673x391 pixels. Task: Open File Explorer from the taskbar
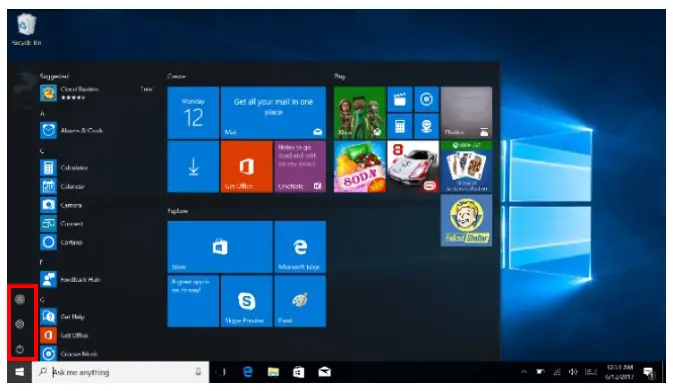[273, 372]
